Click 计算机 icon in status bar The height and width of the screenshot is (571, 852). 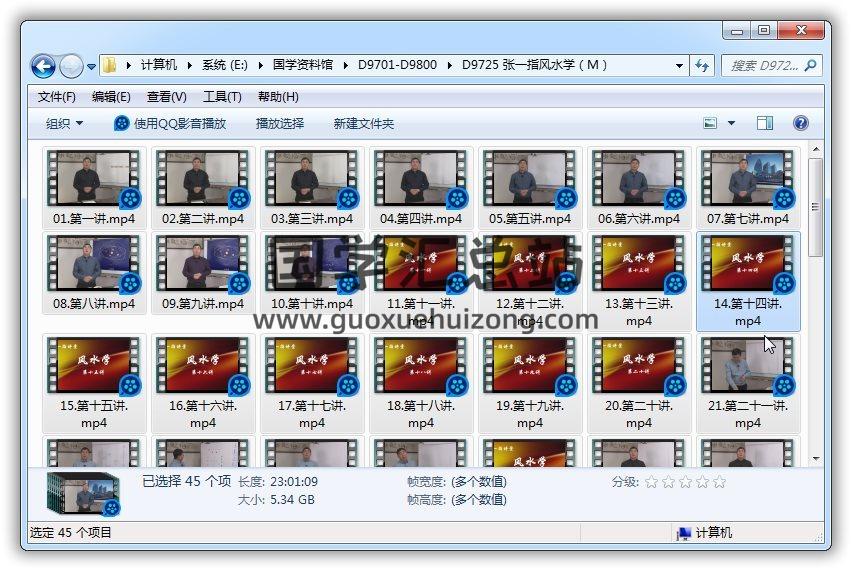(x=684, y=533)
